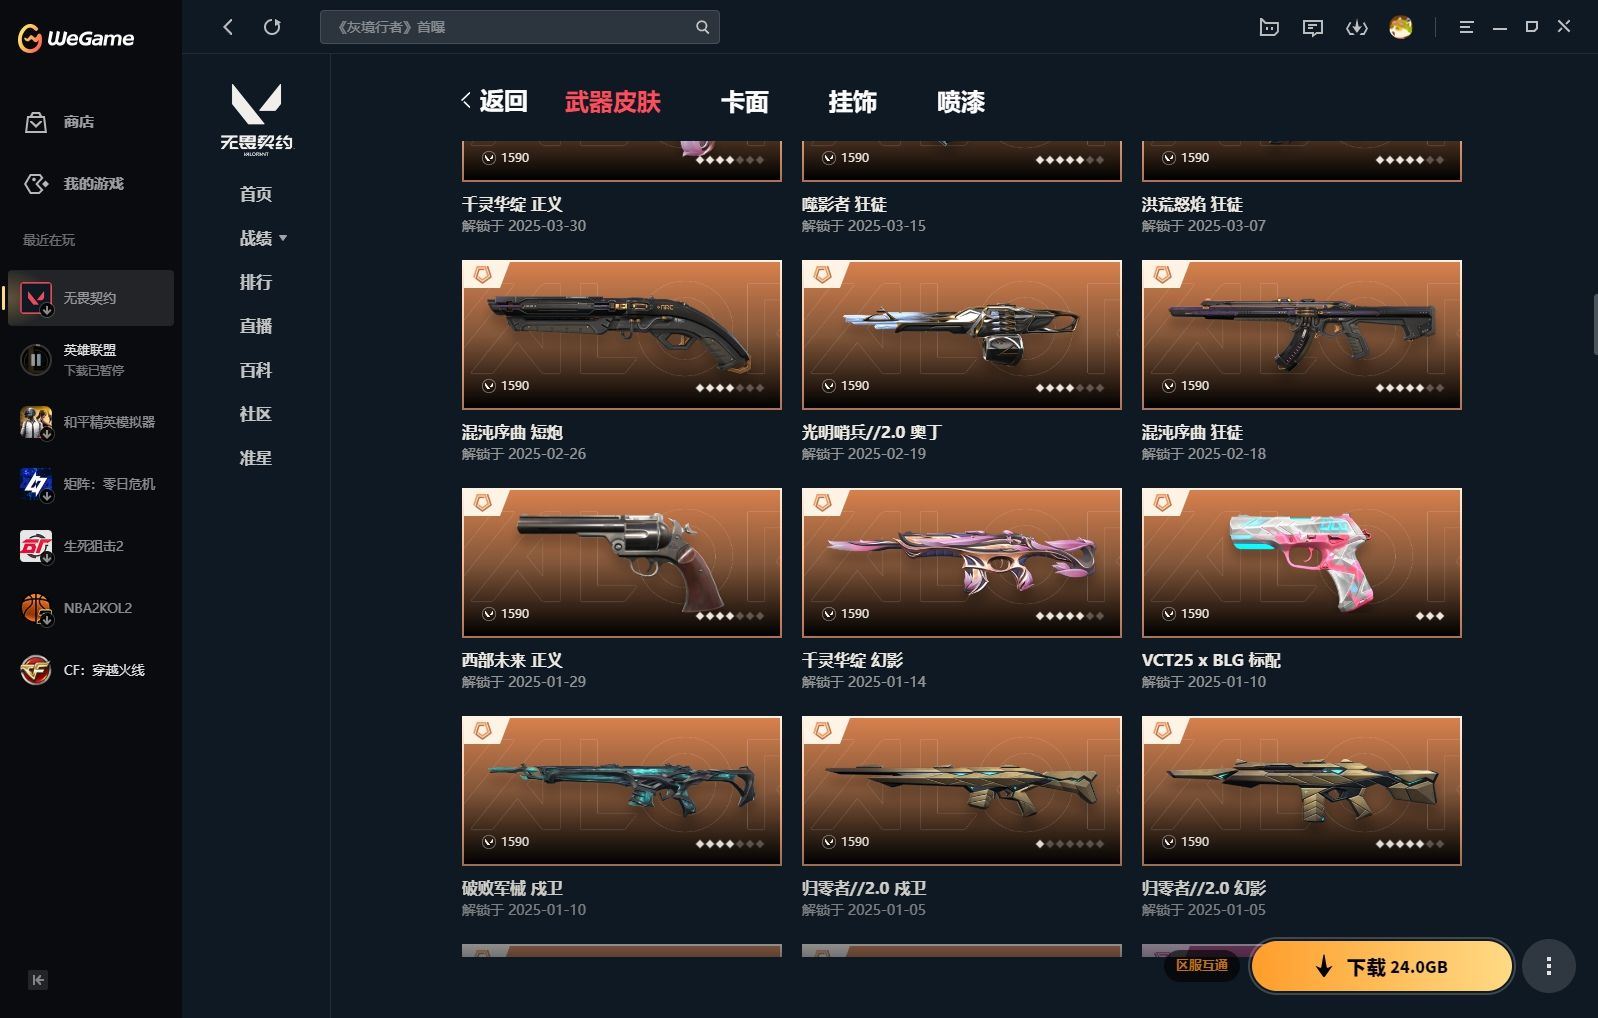This screenshot has width=1598, height=1018.
Task: Open the three-dot more options button
Action: point(1549,966)
